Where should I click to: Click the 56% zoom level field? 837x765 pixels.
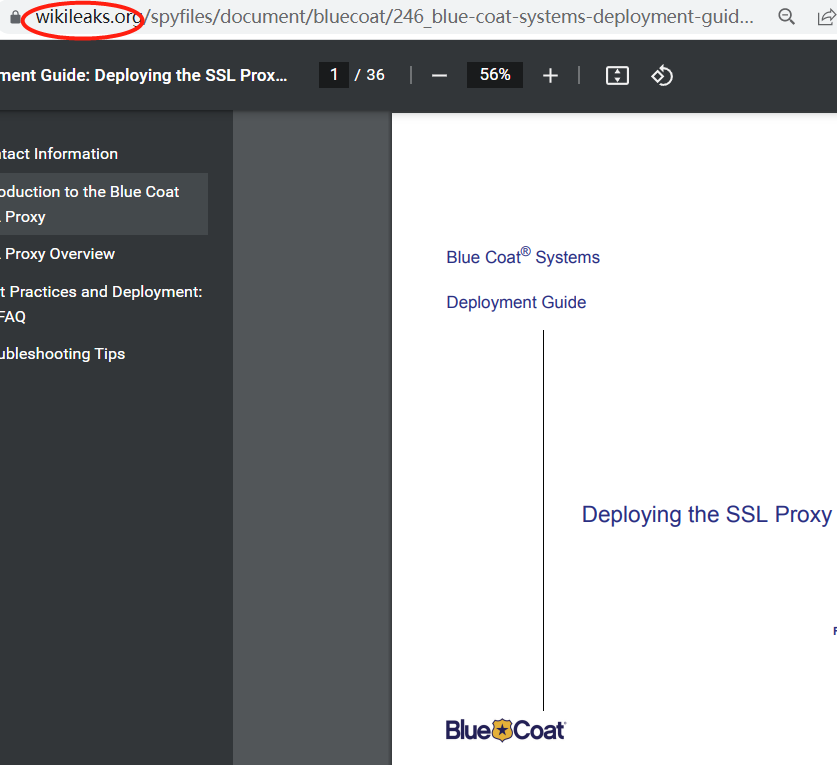point(495,75)
